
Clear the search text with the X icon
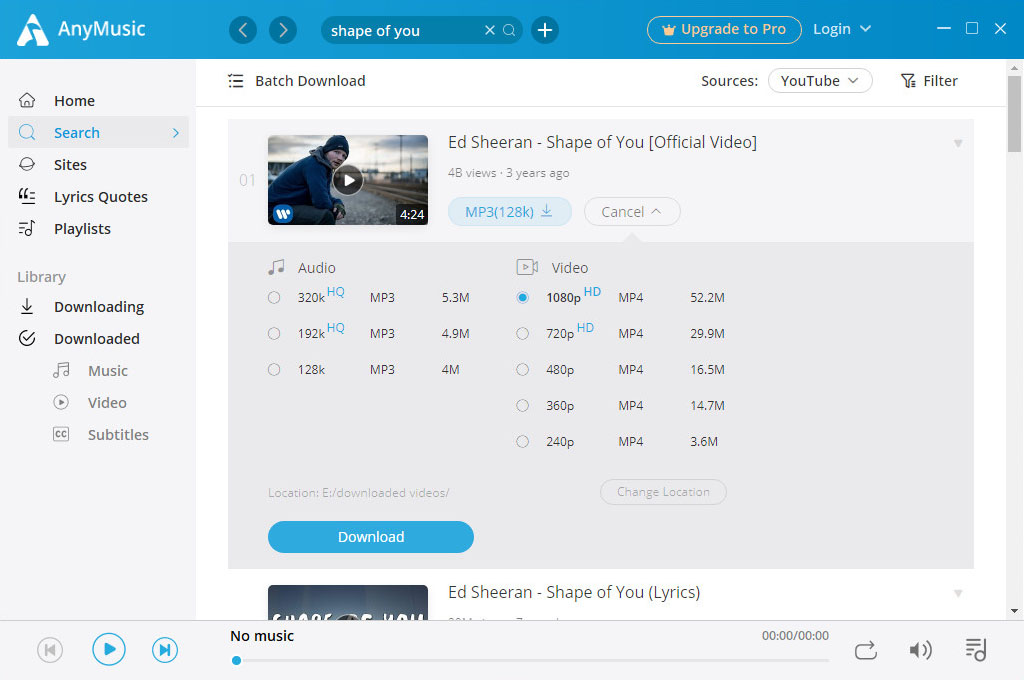[490, 30]
